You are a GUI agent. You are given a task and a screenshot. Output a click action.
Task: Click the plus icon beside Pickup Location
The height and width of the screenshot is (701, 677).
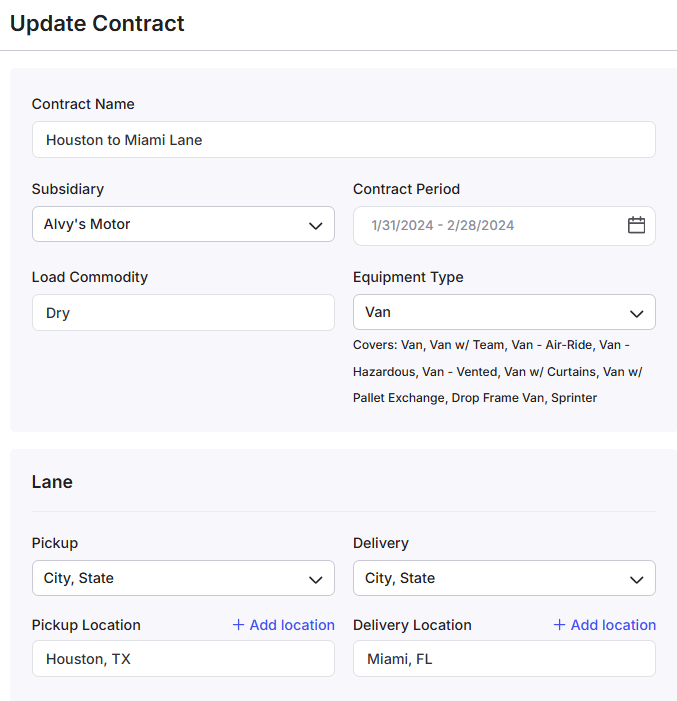(238, 625)
